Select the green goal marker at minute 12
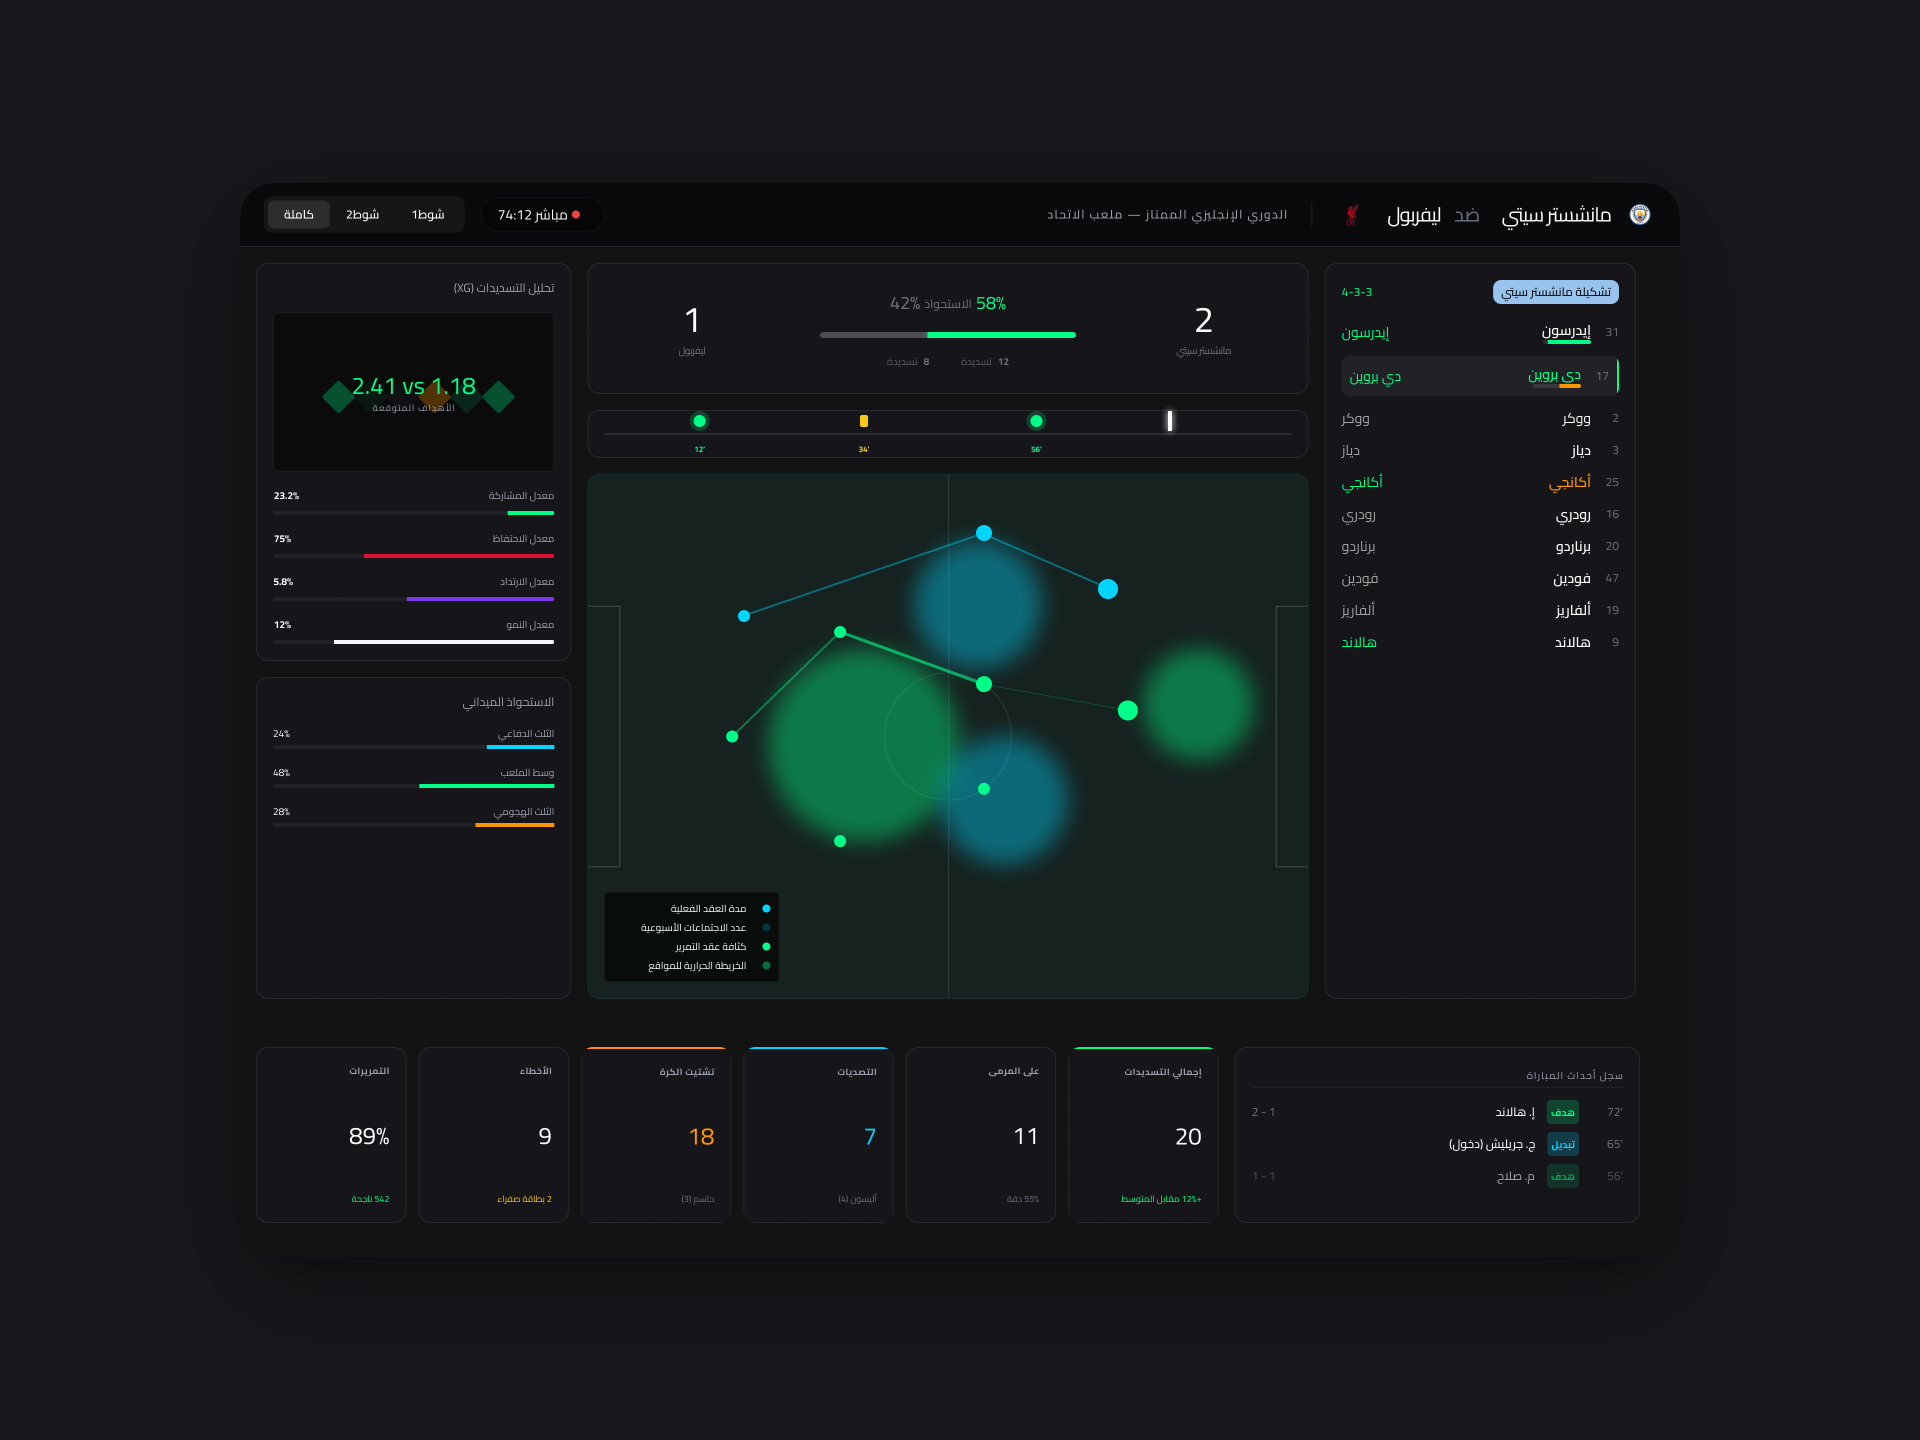Viewport: 1920px width, 1440px height. tap(699, 421)
